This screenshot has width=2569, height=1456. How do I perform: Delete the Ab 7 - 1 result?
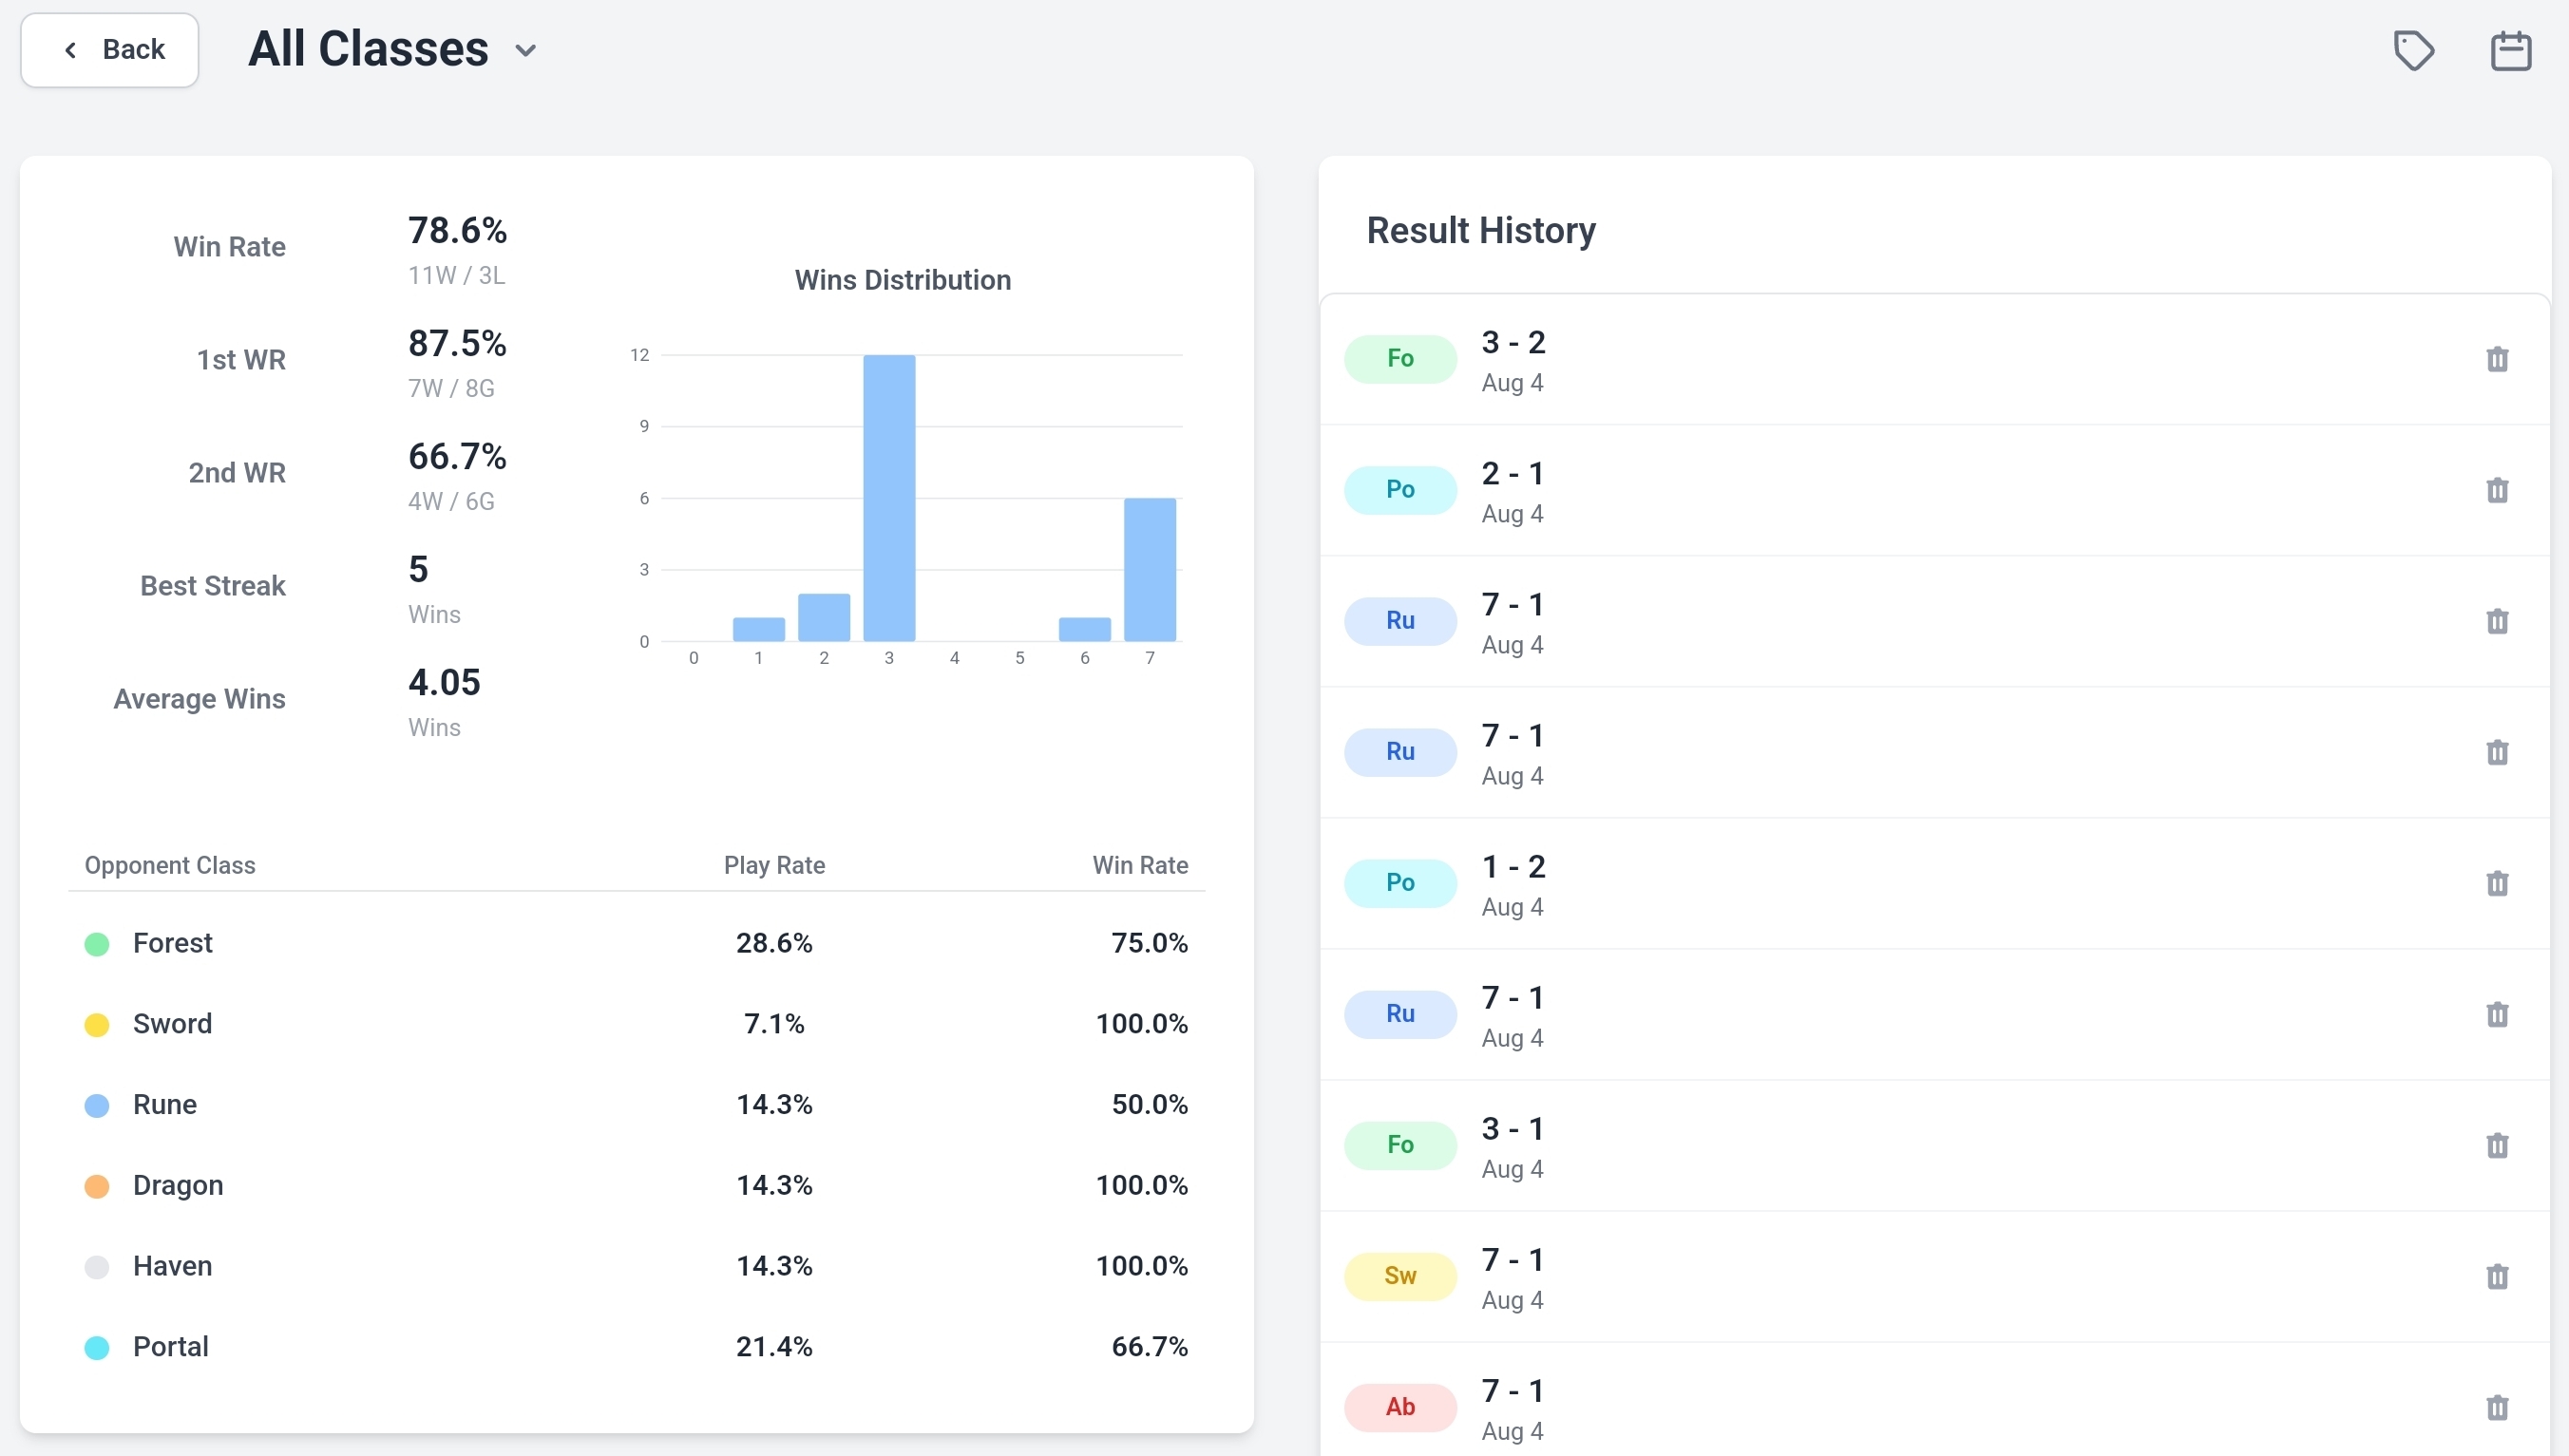(2497, 1407)
